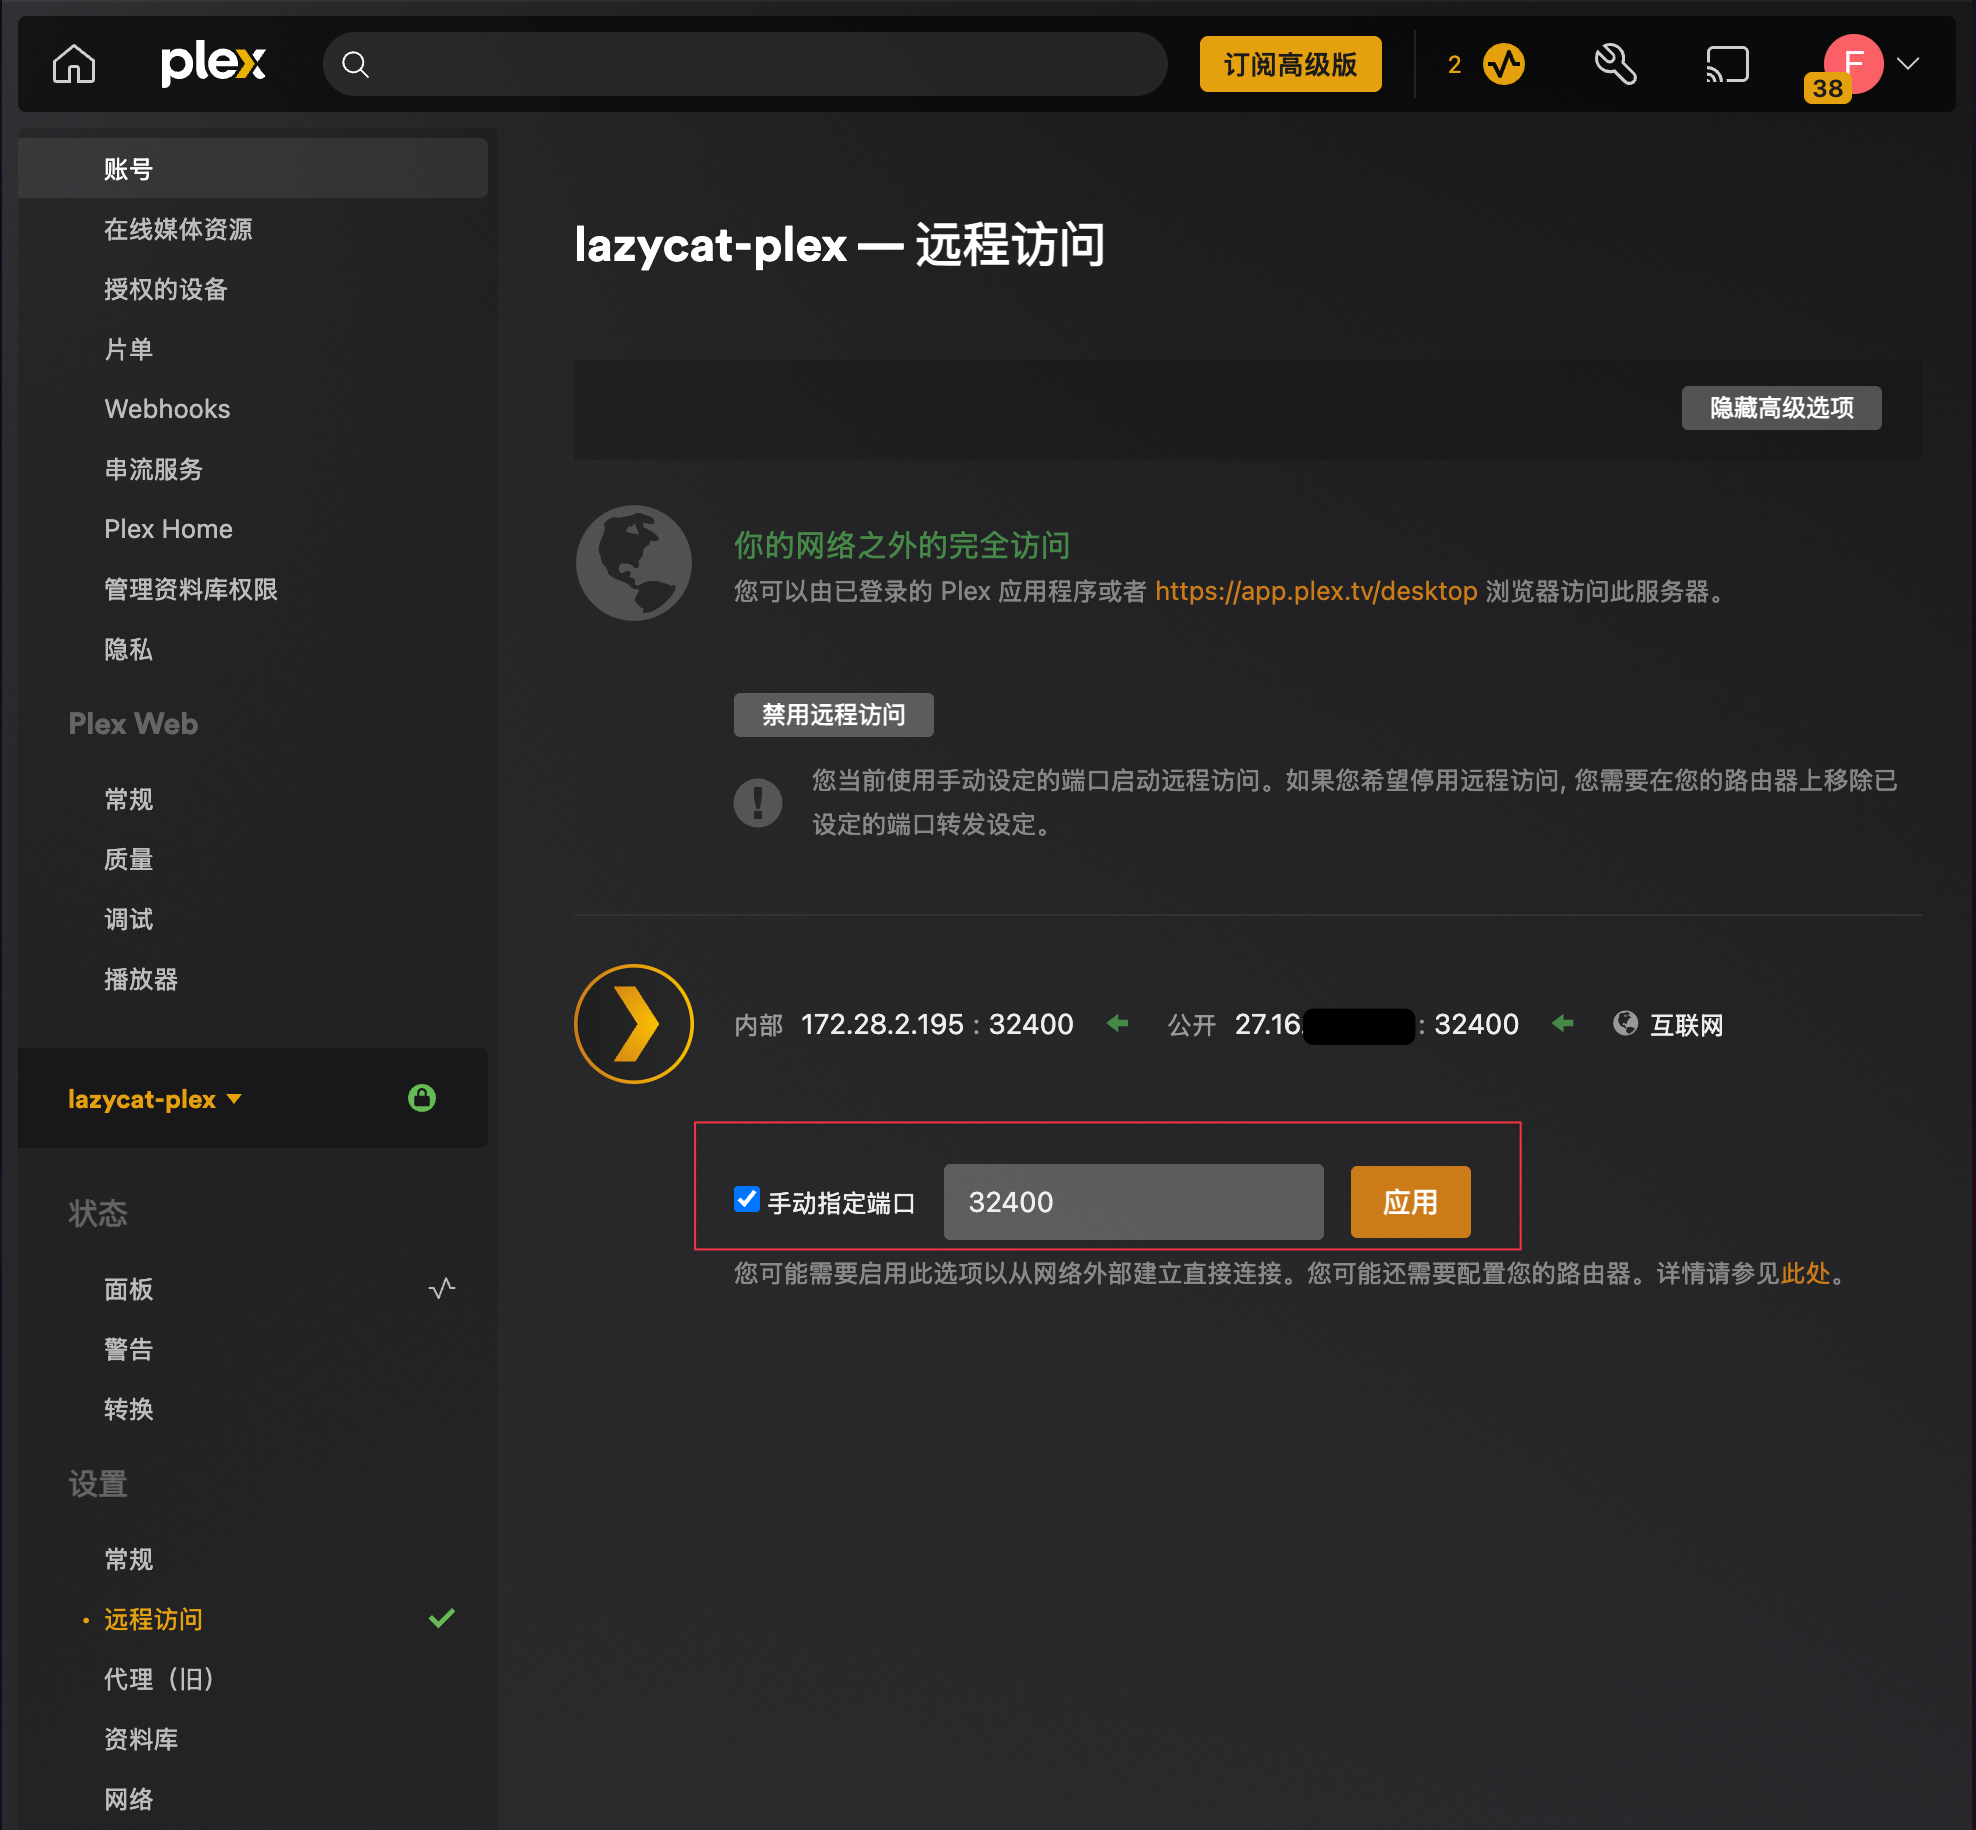This screenshot has width=1976, height=1830.
Task: Open the 此处 details link
Action: pos(1806,1273)
